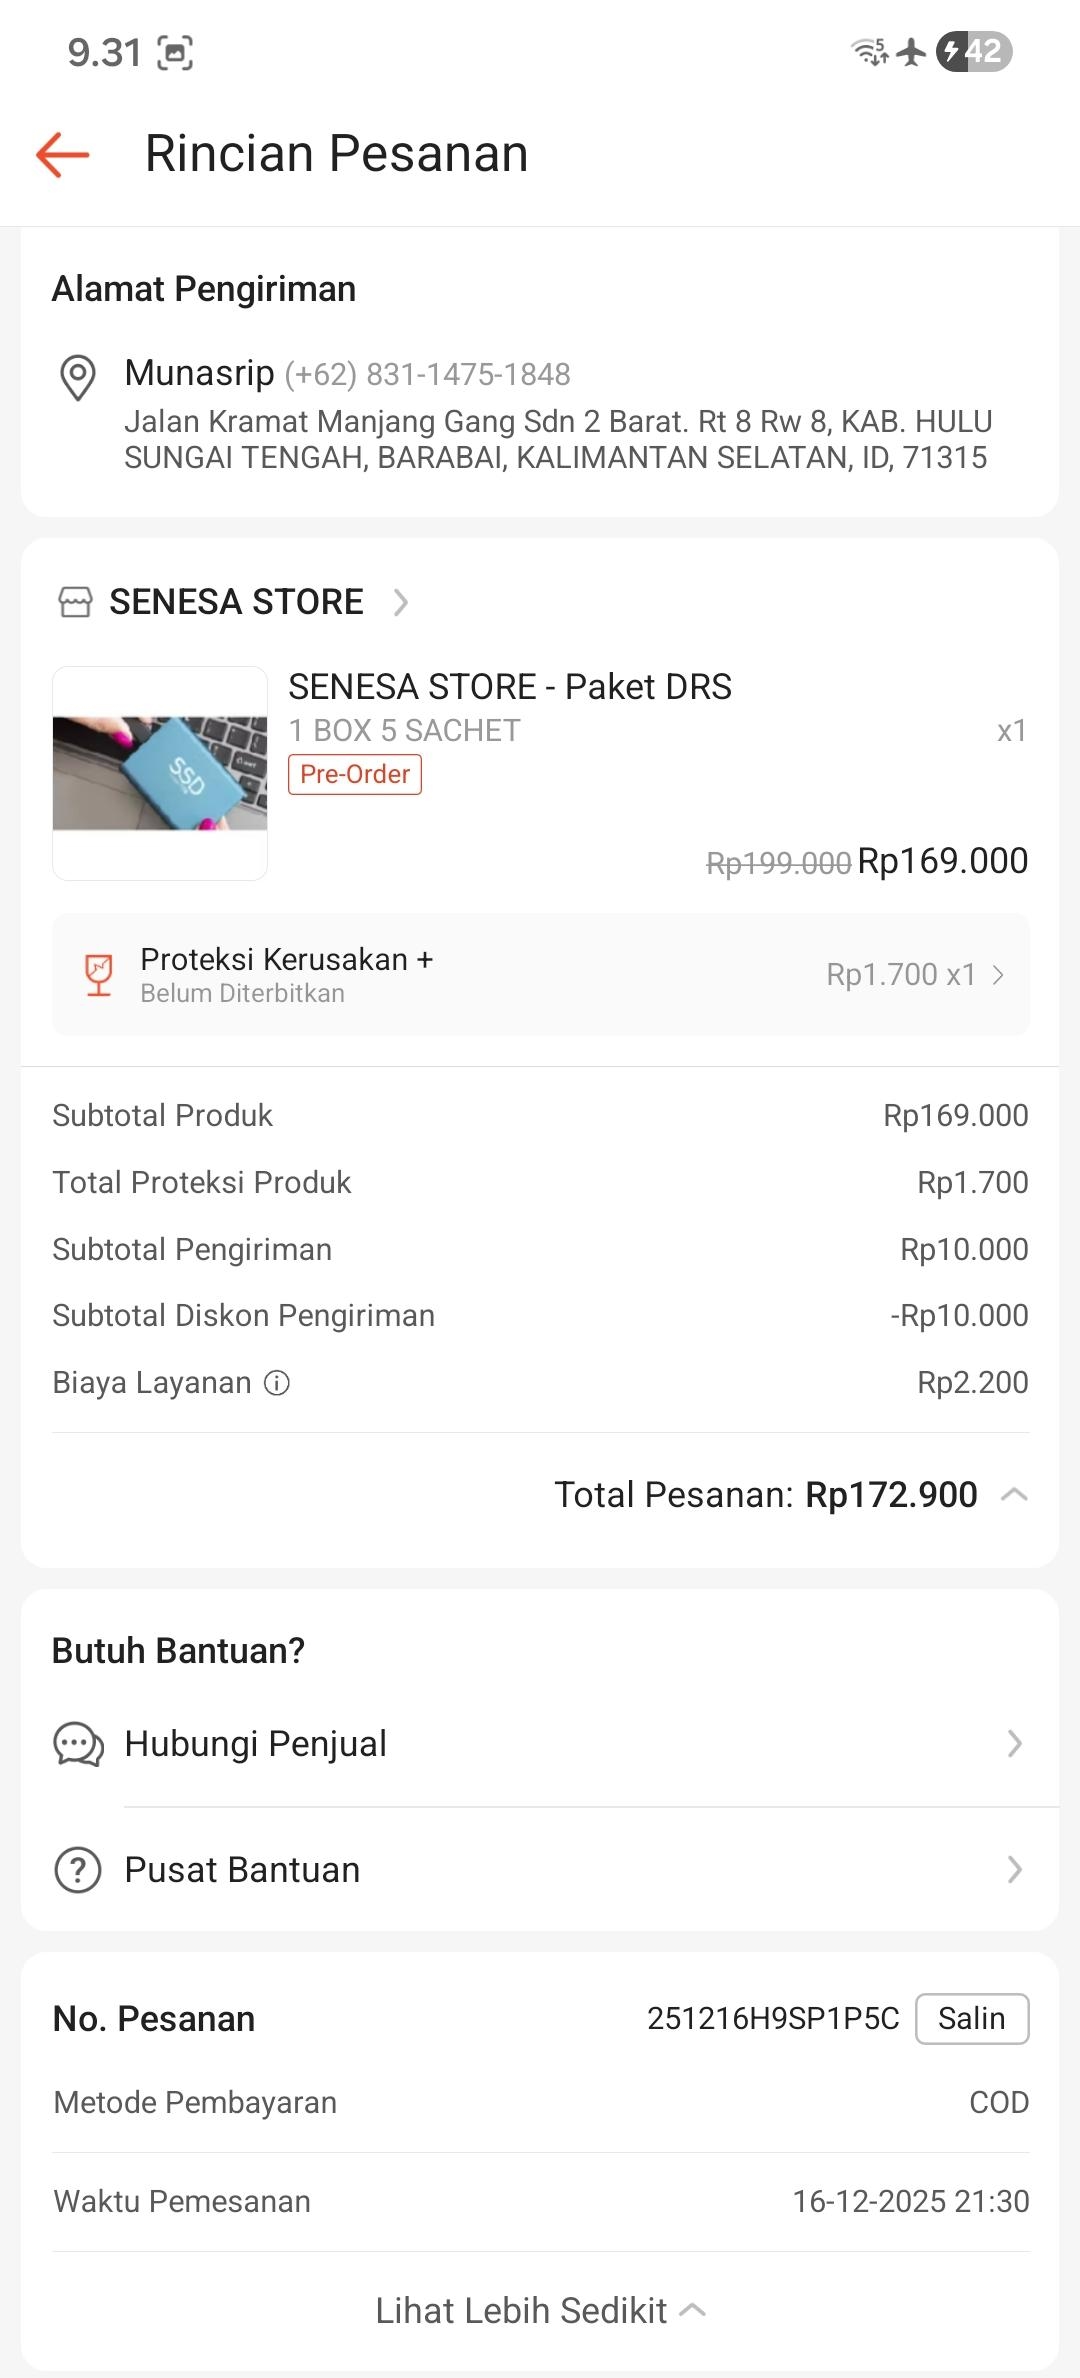
Task: Open Hubungi Penjual to contact seller
Action: pyautogui.click(x=256, y=1744)
